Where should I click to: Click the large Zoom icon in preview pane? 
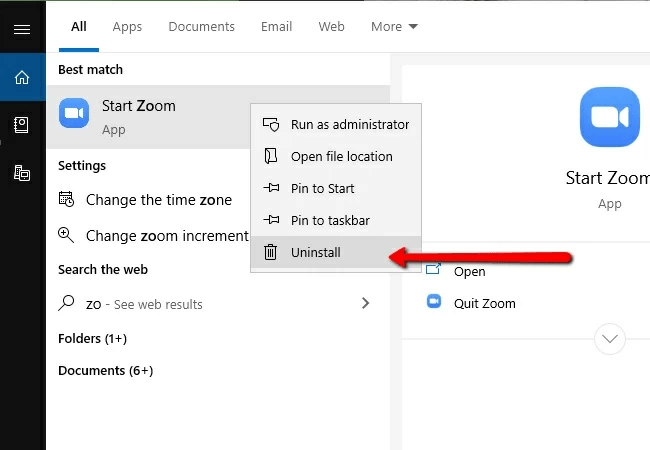point(609,117)
